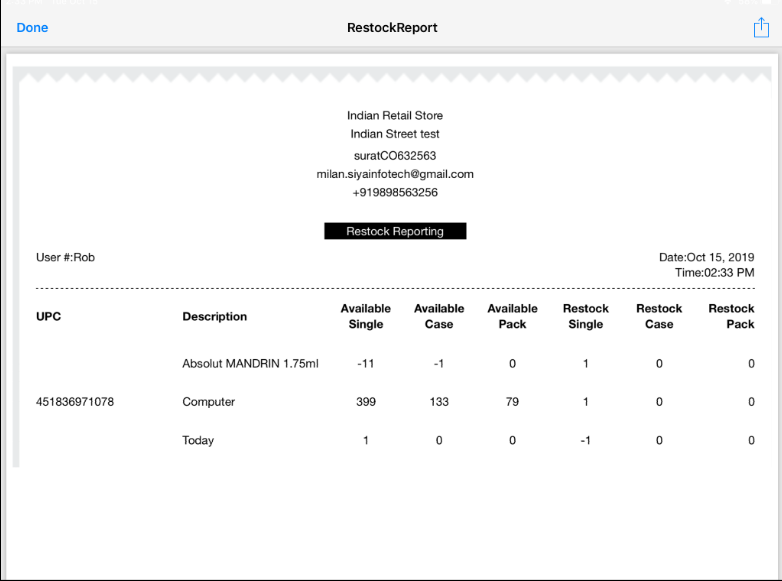
Task: Tap the milan.siyainfotech@gmail.com email address
Action: coord(395,174)
